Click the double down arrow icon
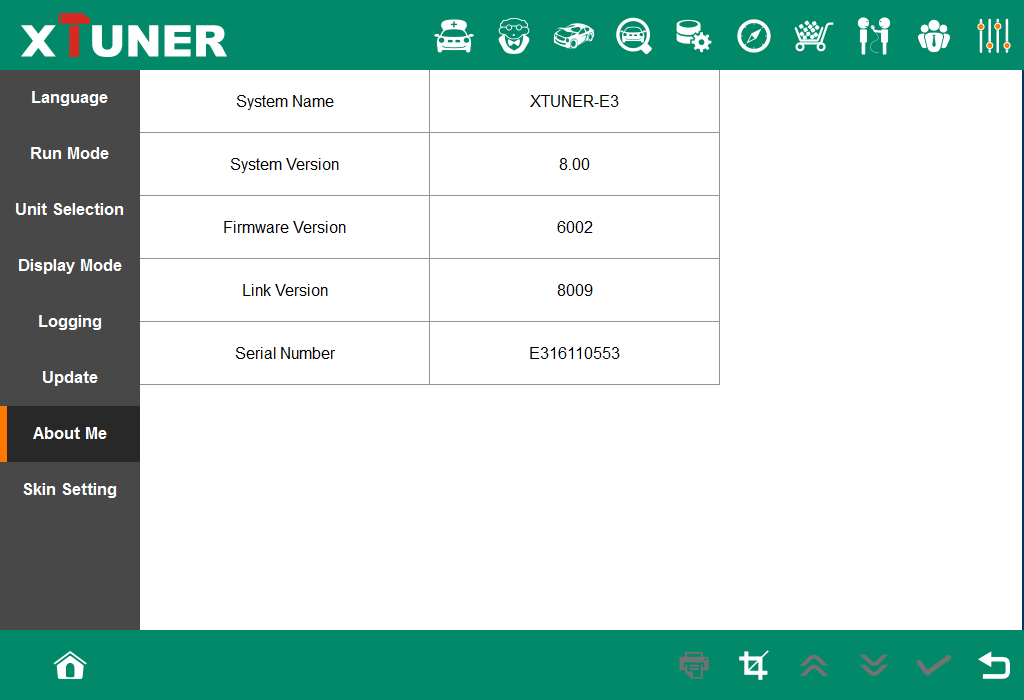Image resolution: width=1024 pixels, height=700 pixels. pos(874,665)
